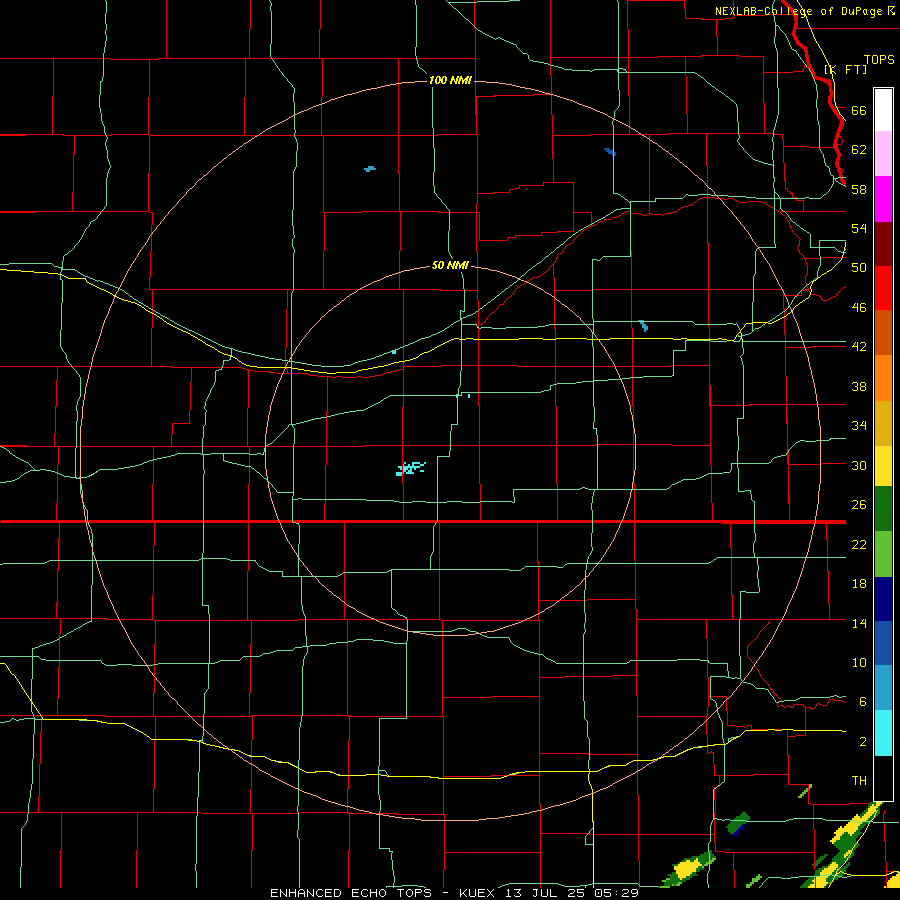
Task: Click the 34 legend value
Action: 859,426
